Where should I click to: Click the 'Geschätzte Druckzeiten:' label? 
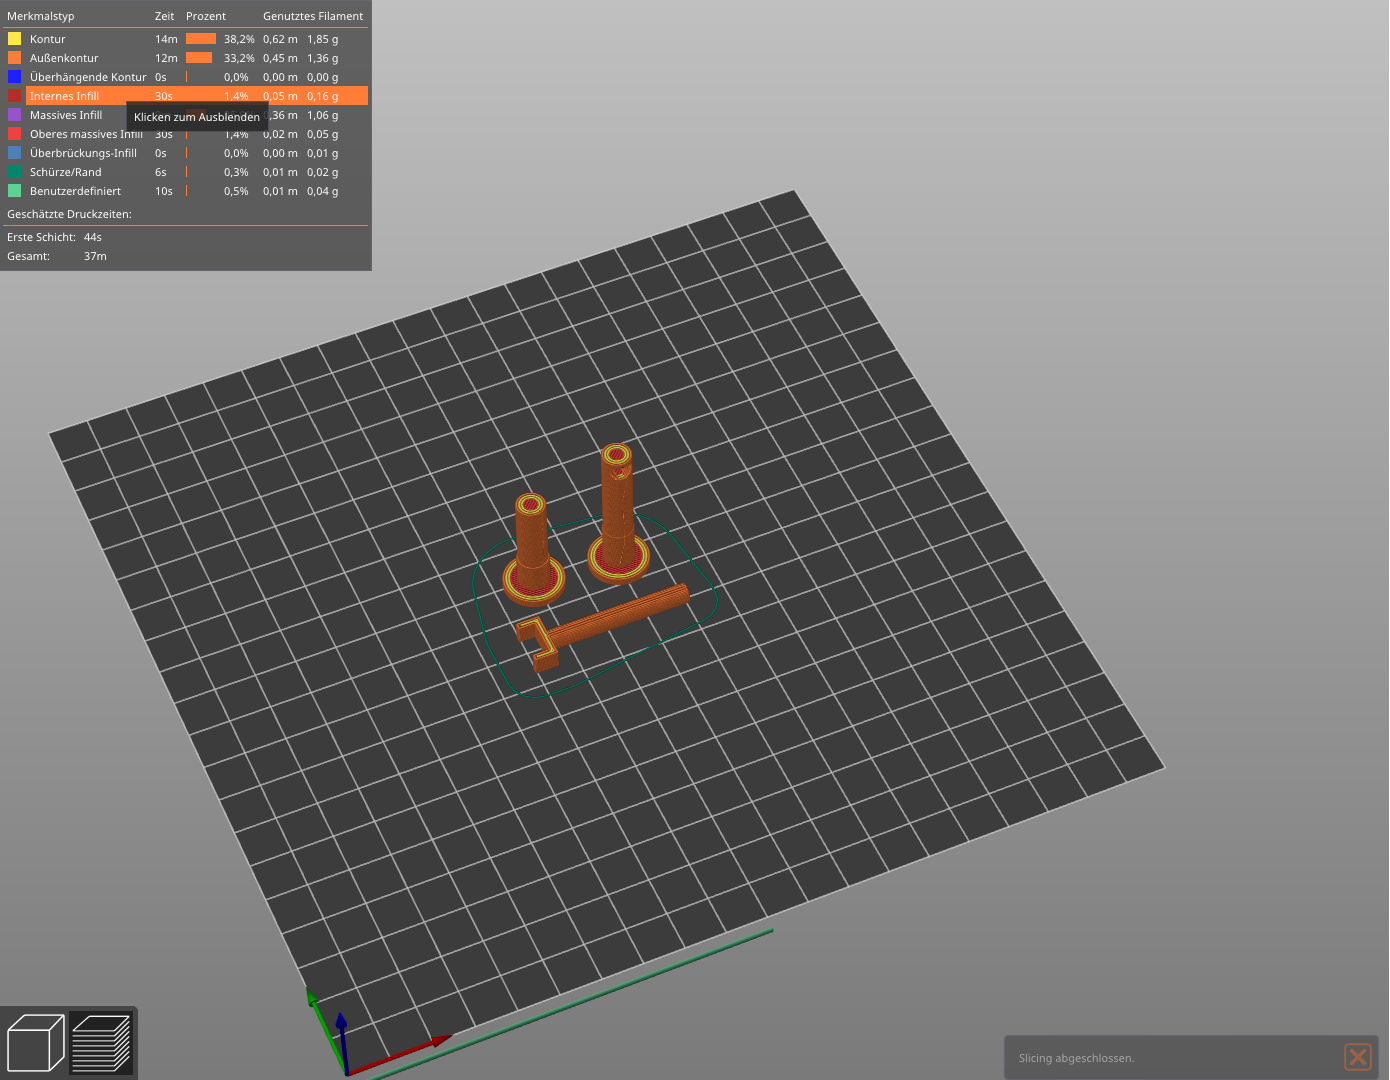tap(69, 214)
